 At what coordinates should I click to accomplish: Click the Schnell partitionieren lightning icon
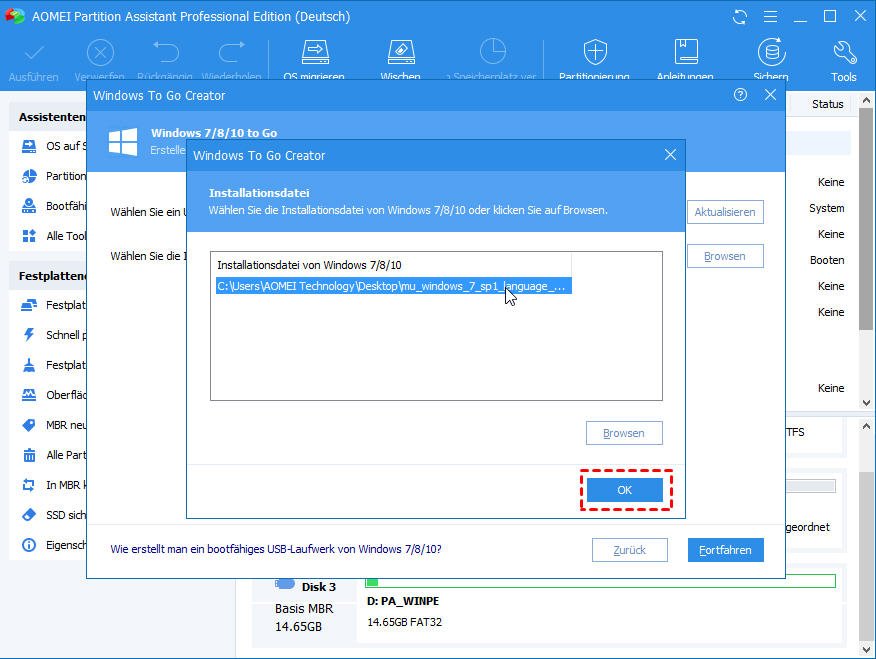28,335
